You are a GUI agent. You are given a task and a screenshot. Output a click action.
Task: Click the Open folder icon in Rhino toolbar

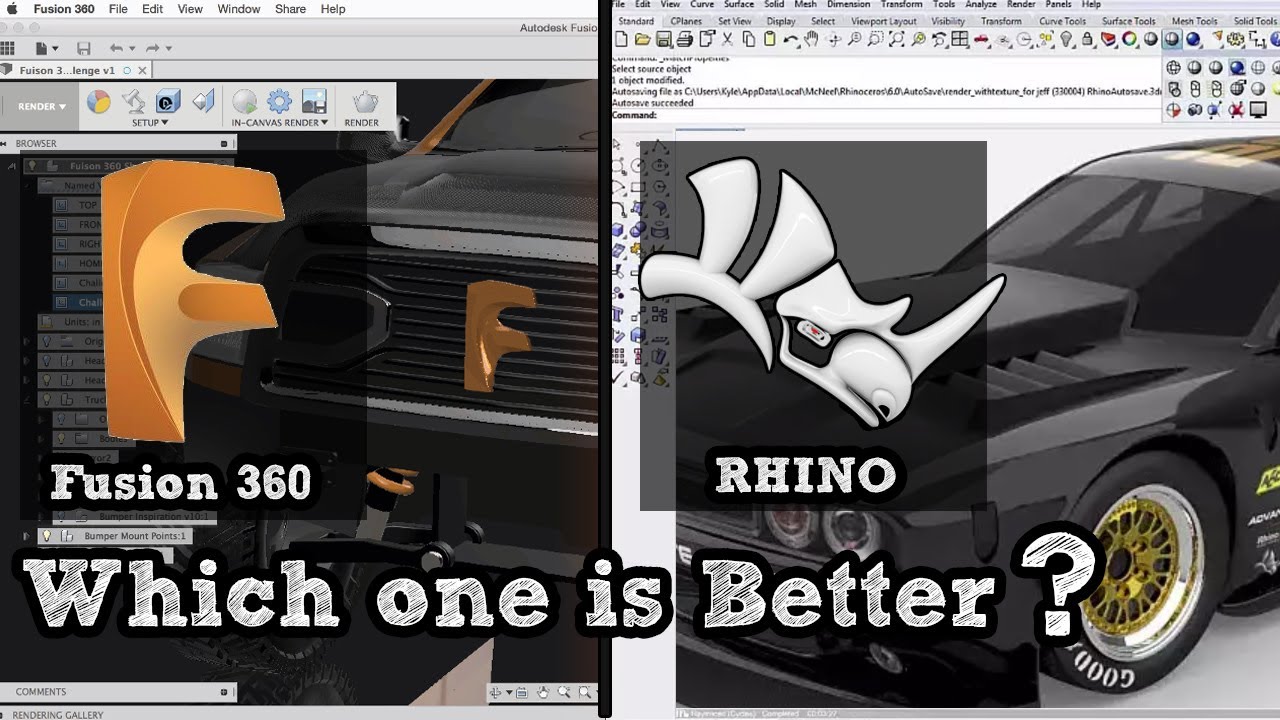(642, 39)
